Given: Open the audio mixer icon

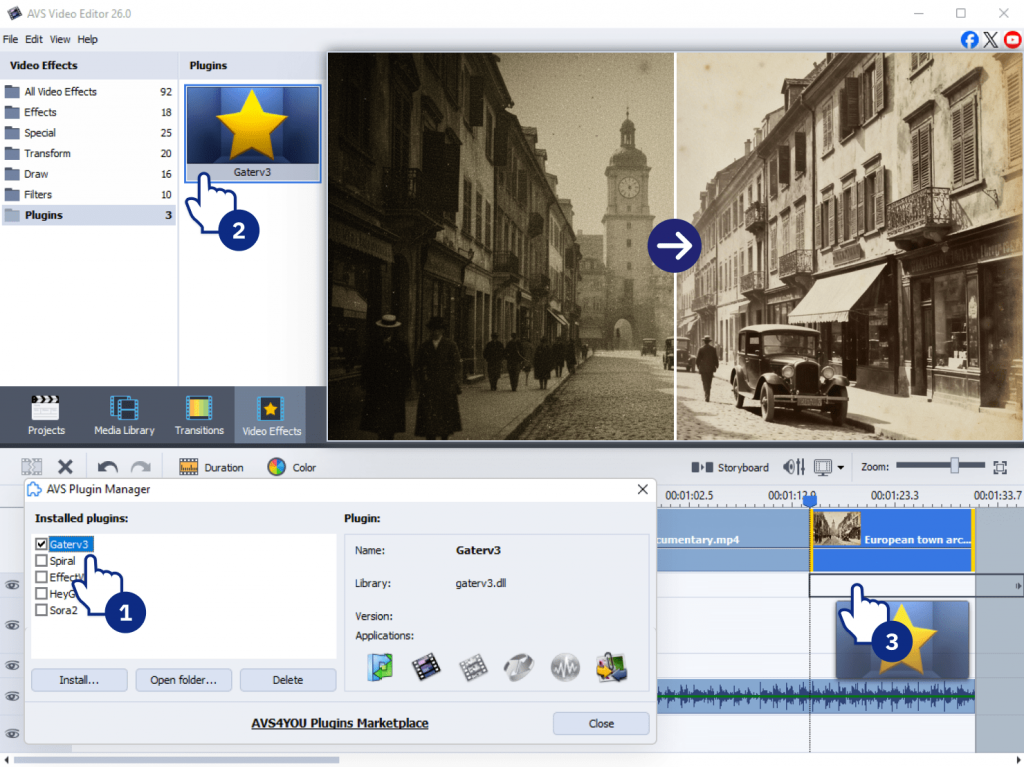Looking at the screenshot, I should (794, 467).
